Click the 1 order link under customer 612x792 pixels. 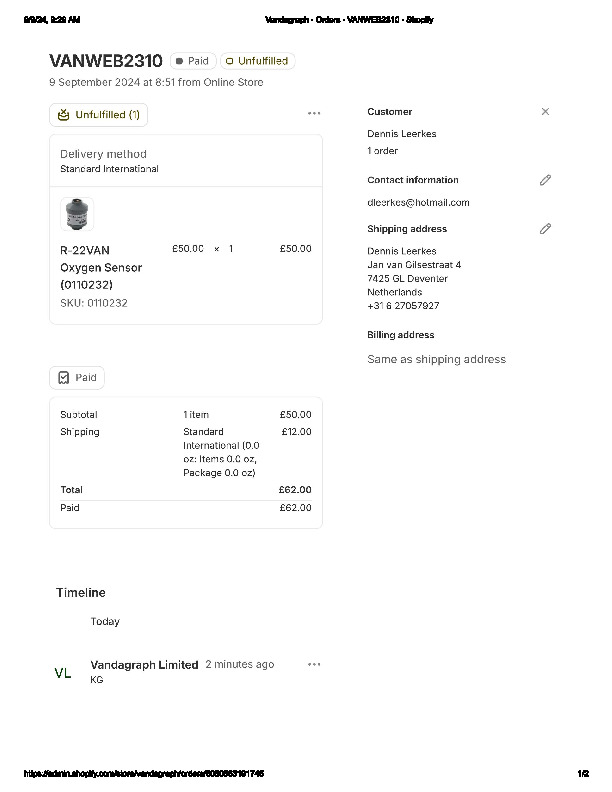click(382, 151)
